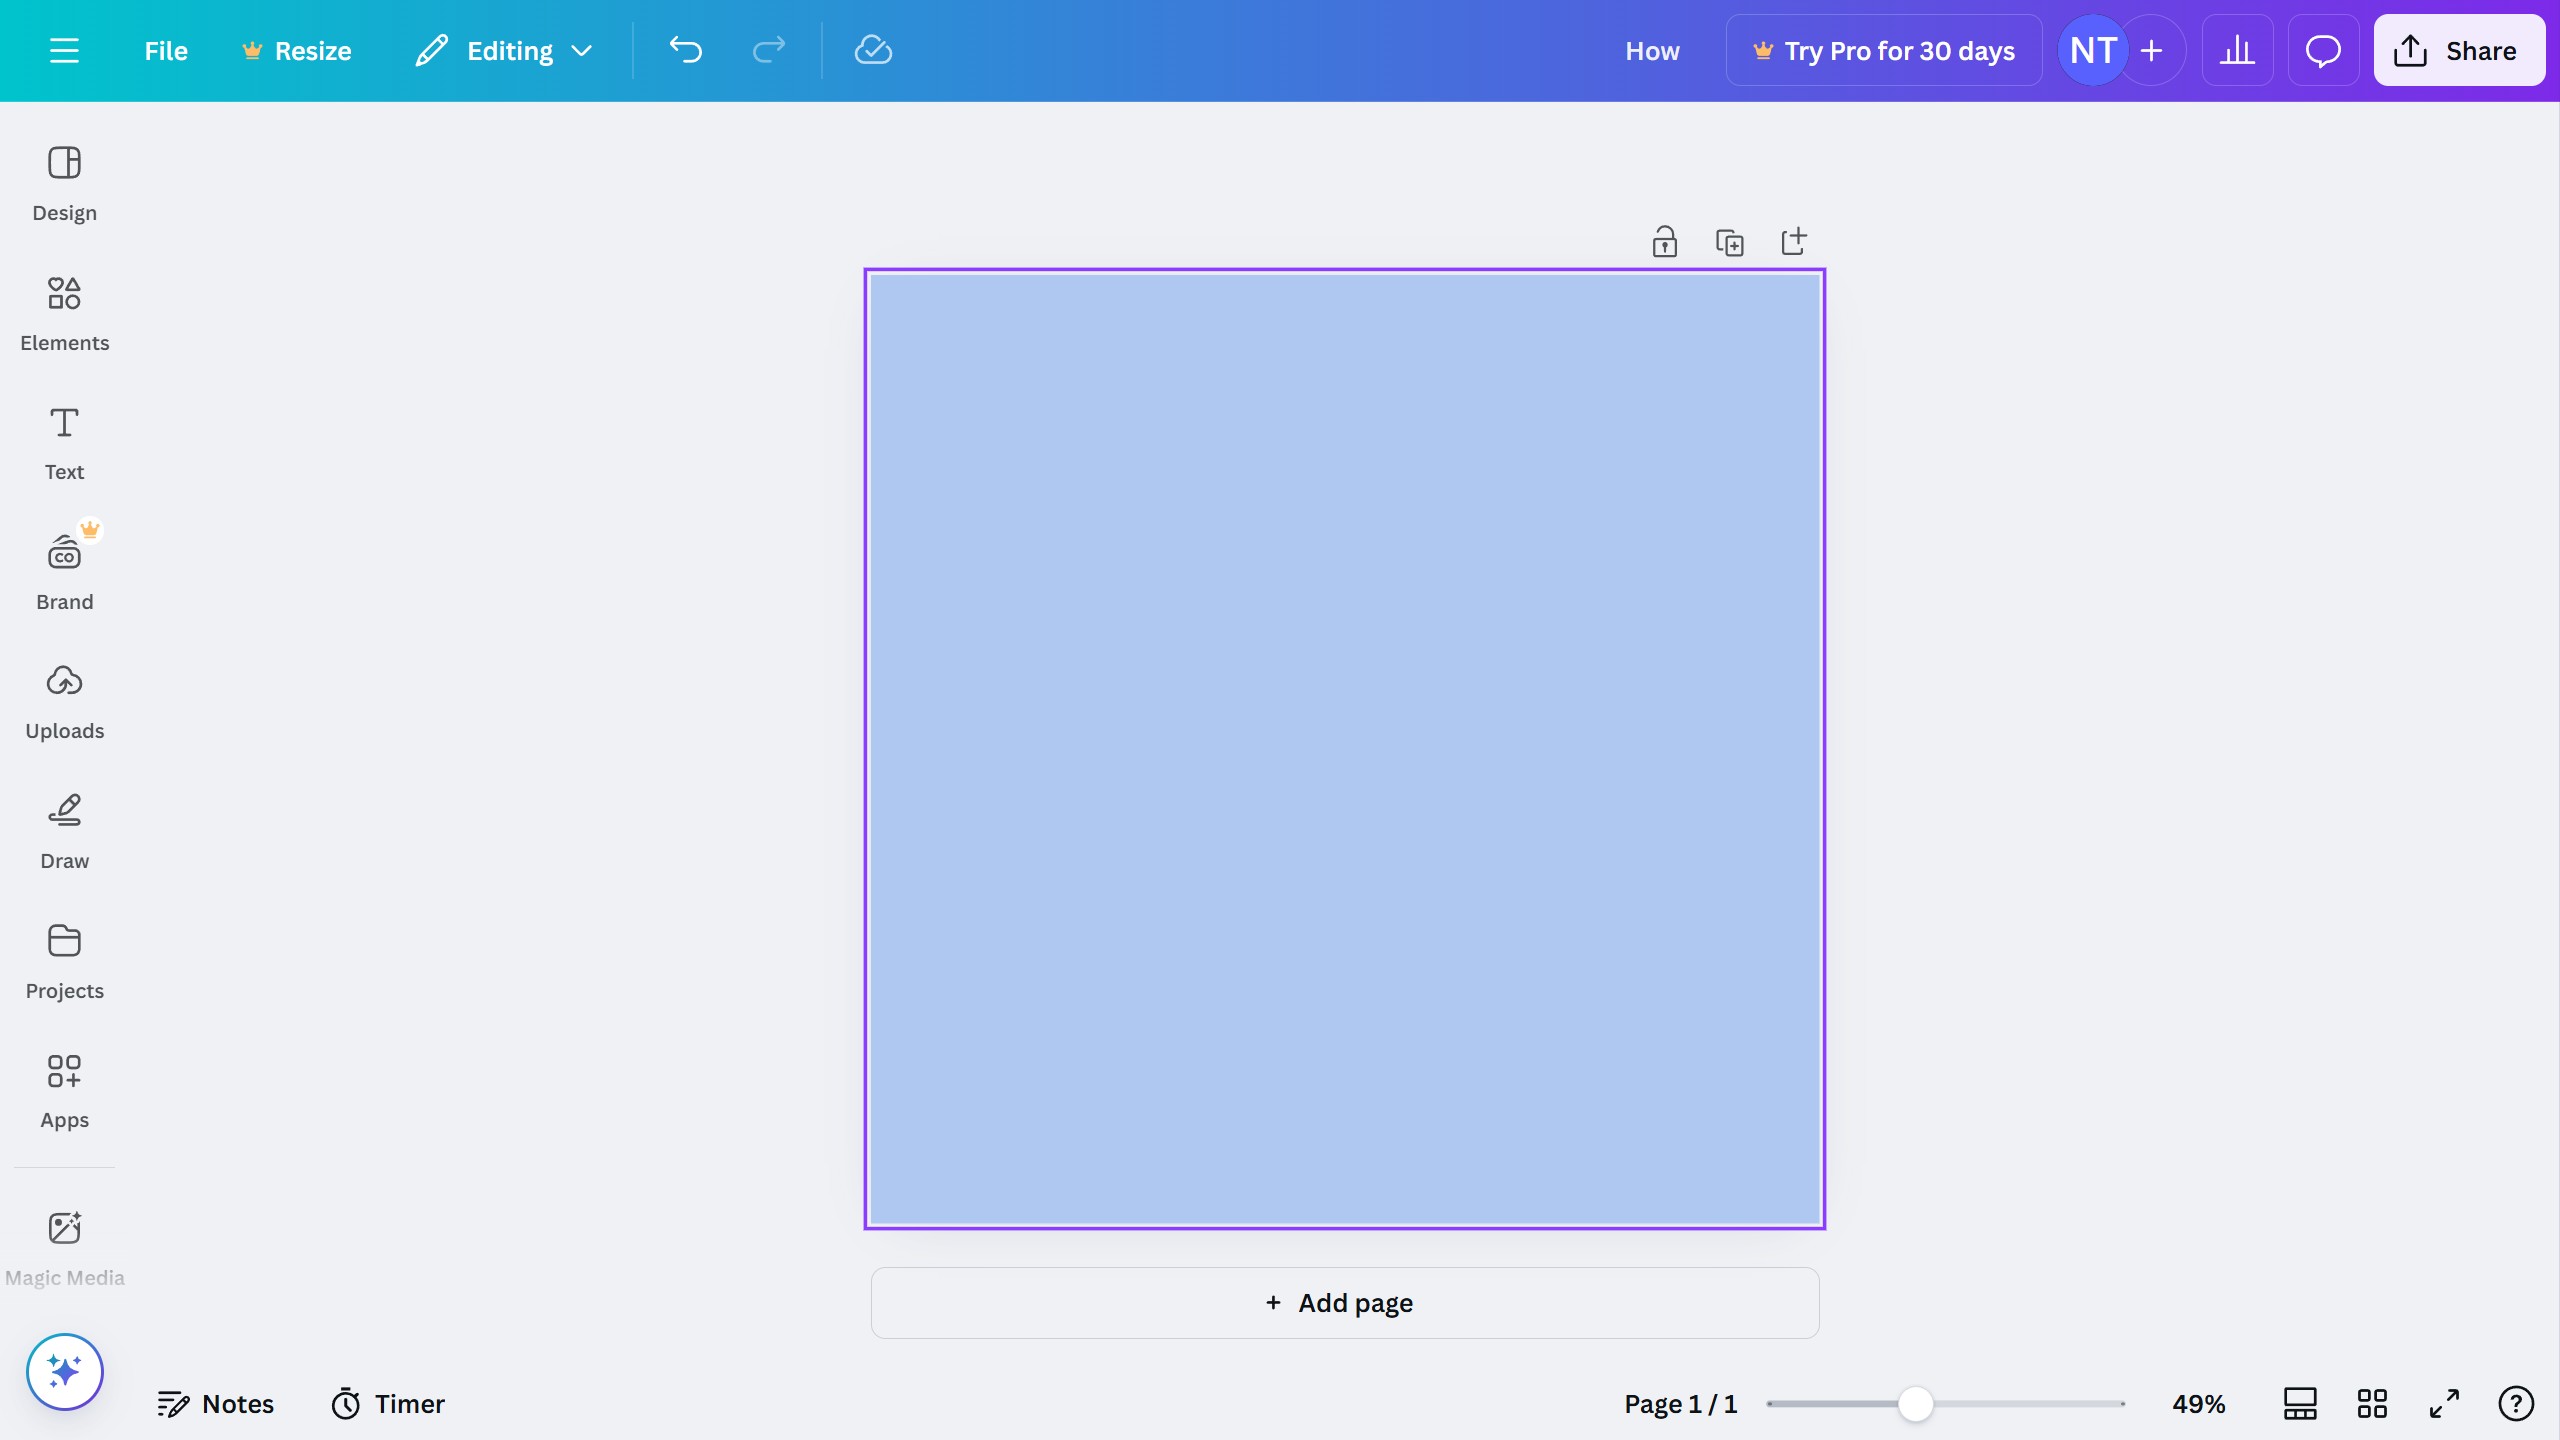Switch to grid view of pages
This screenshot has width=2560, height=1440.
[x=2373, y=1403]
